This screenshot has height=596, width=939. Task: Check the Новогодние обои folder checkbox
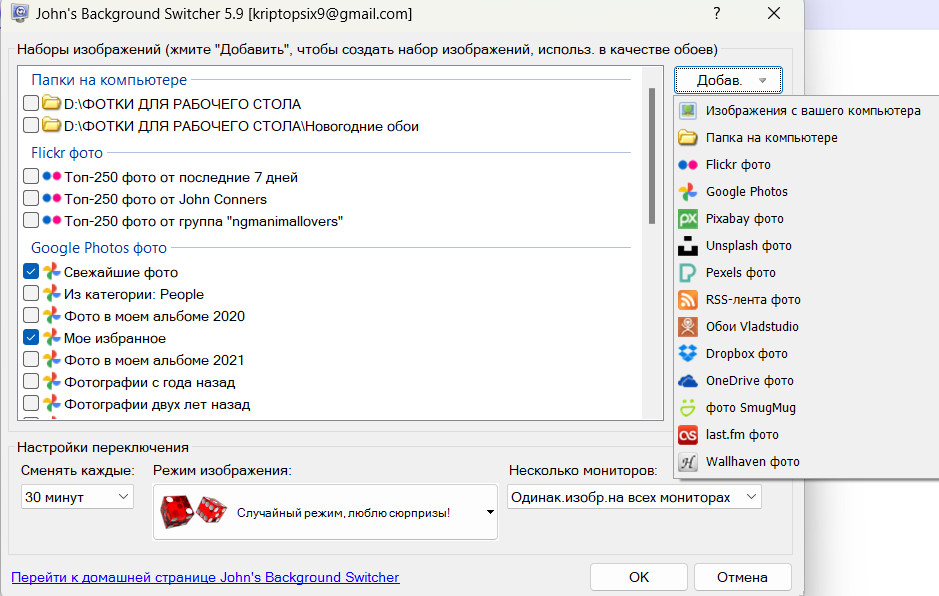pyautogui.click(x=31, y=125)
